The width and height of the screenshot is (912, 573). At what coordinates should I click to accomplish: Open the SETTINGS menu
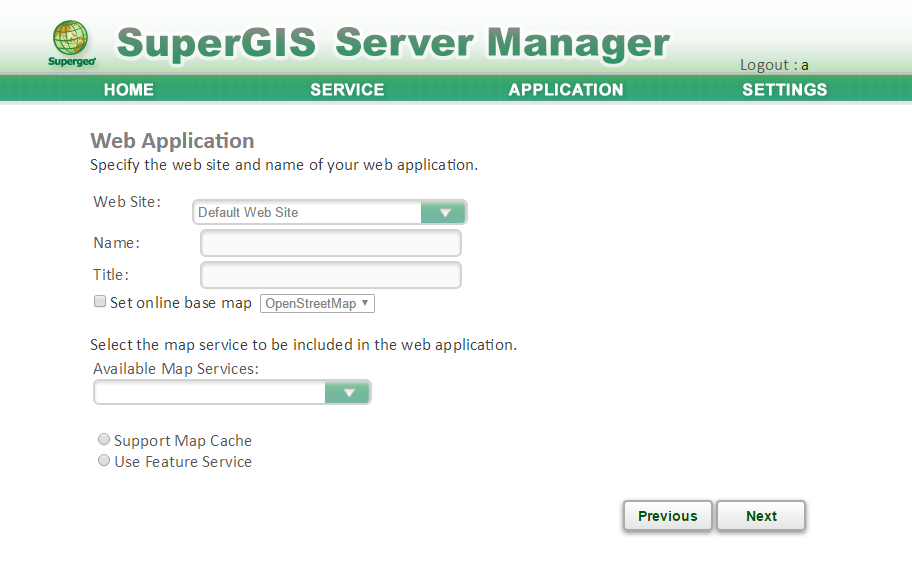tap(784, 90)
